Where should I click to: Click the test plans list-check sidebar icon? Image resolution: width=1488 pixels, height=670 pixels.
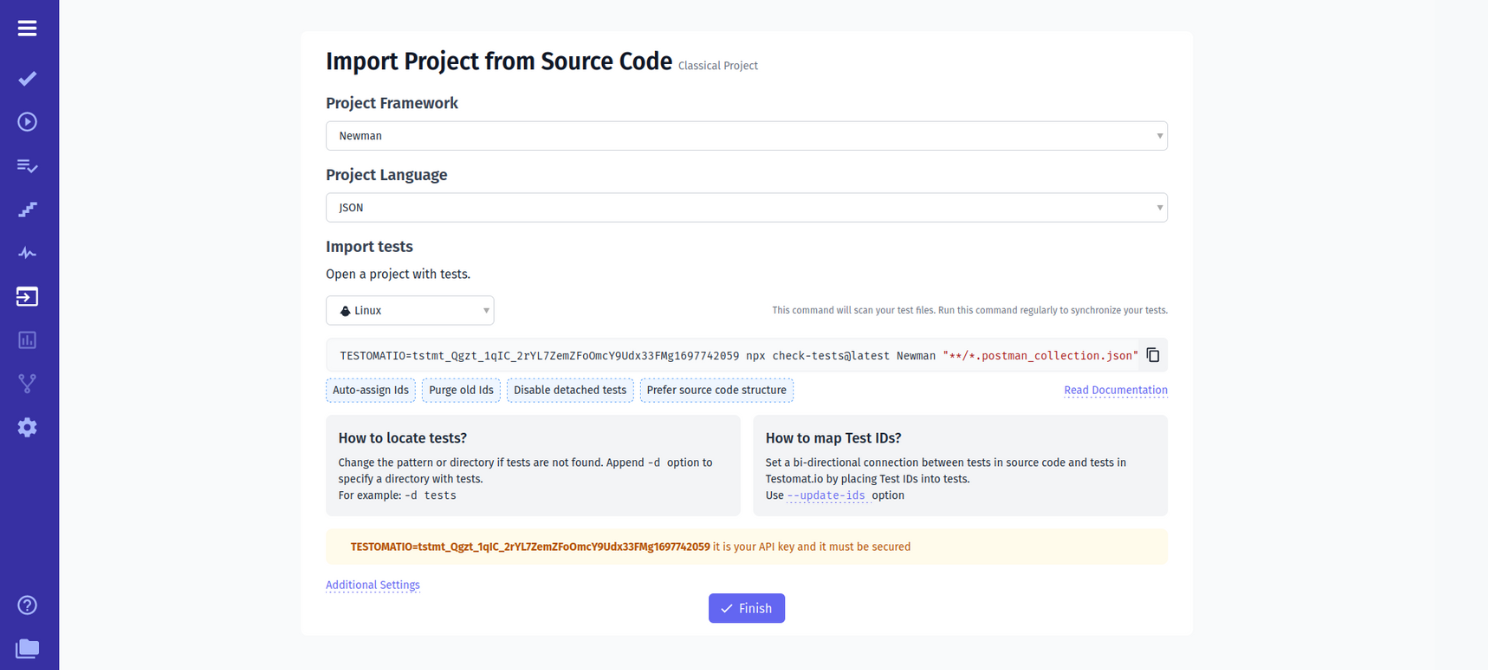coord(27,165)
